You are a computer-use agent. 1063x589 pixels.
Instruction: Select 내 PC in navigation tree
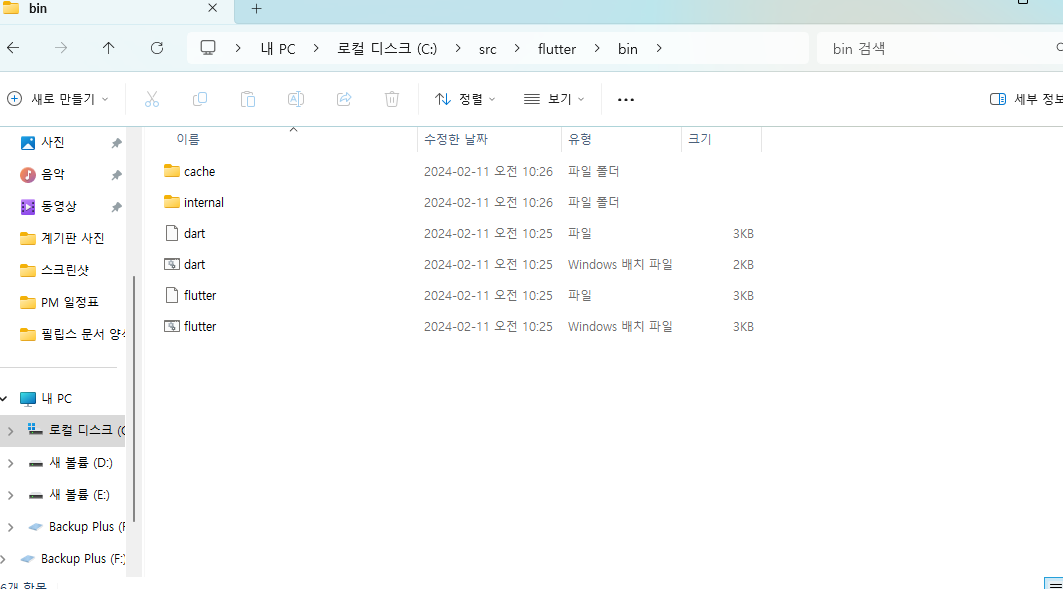point(56,399)
